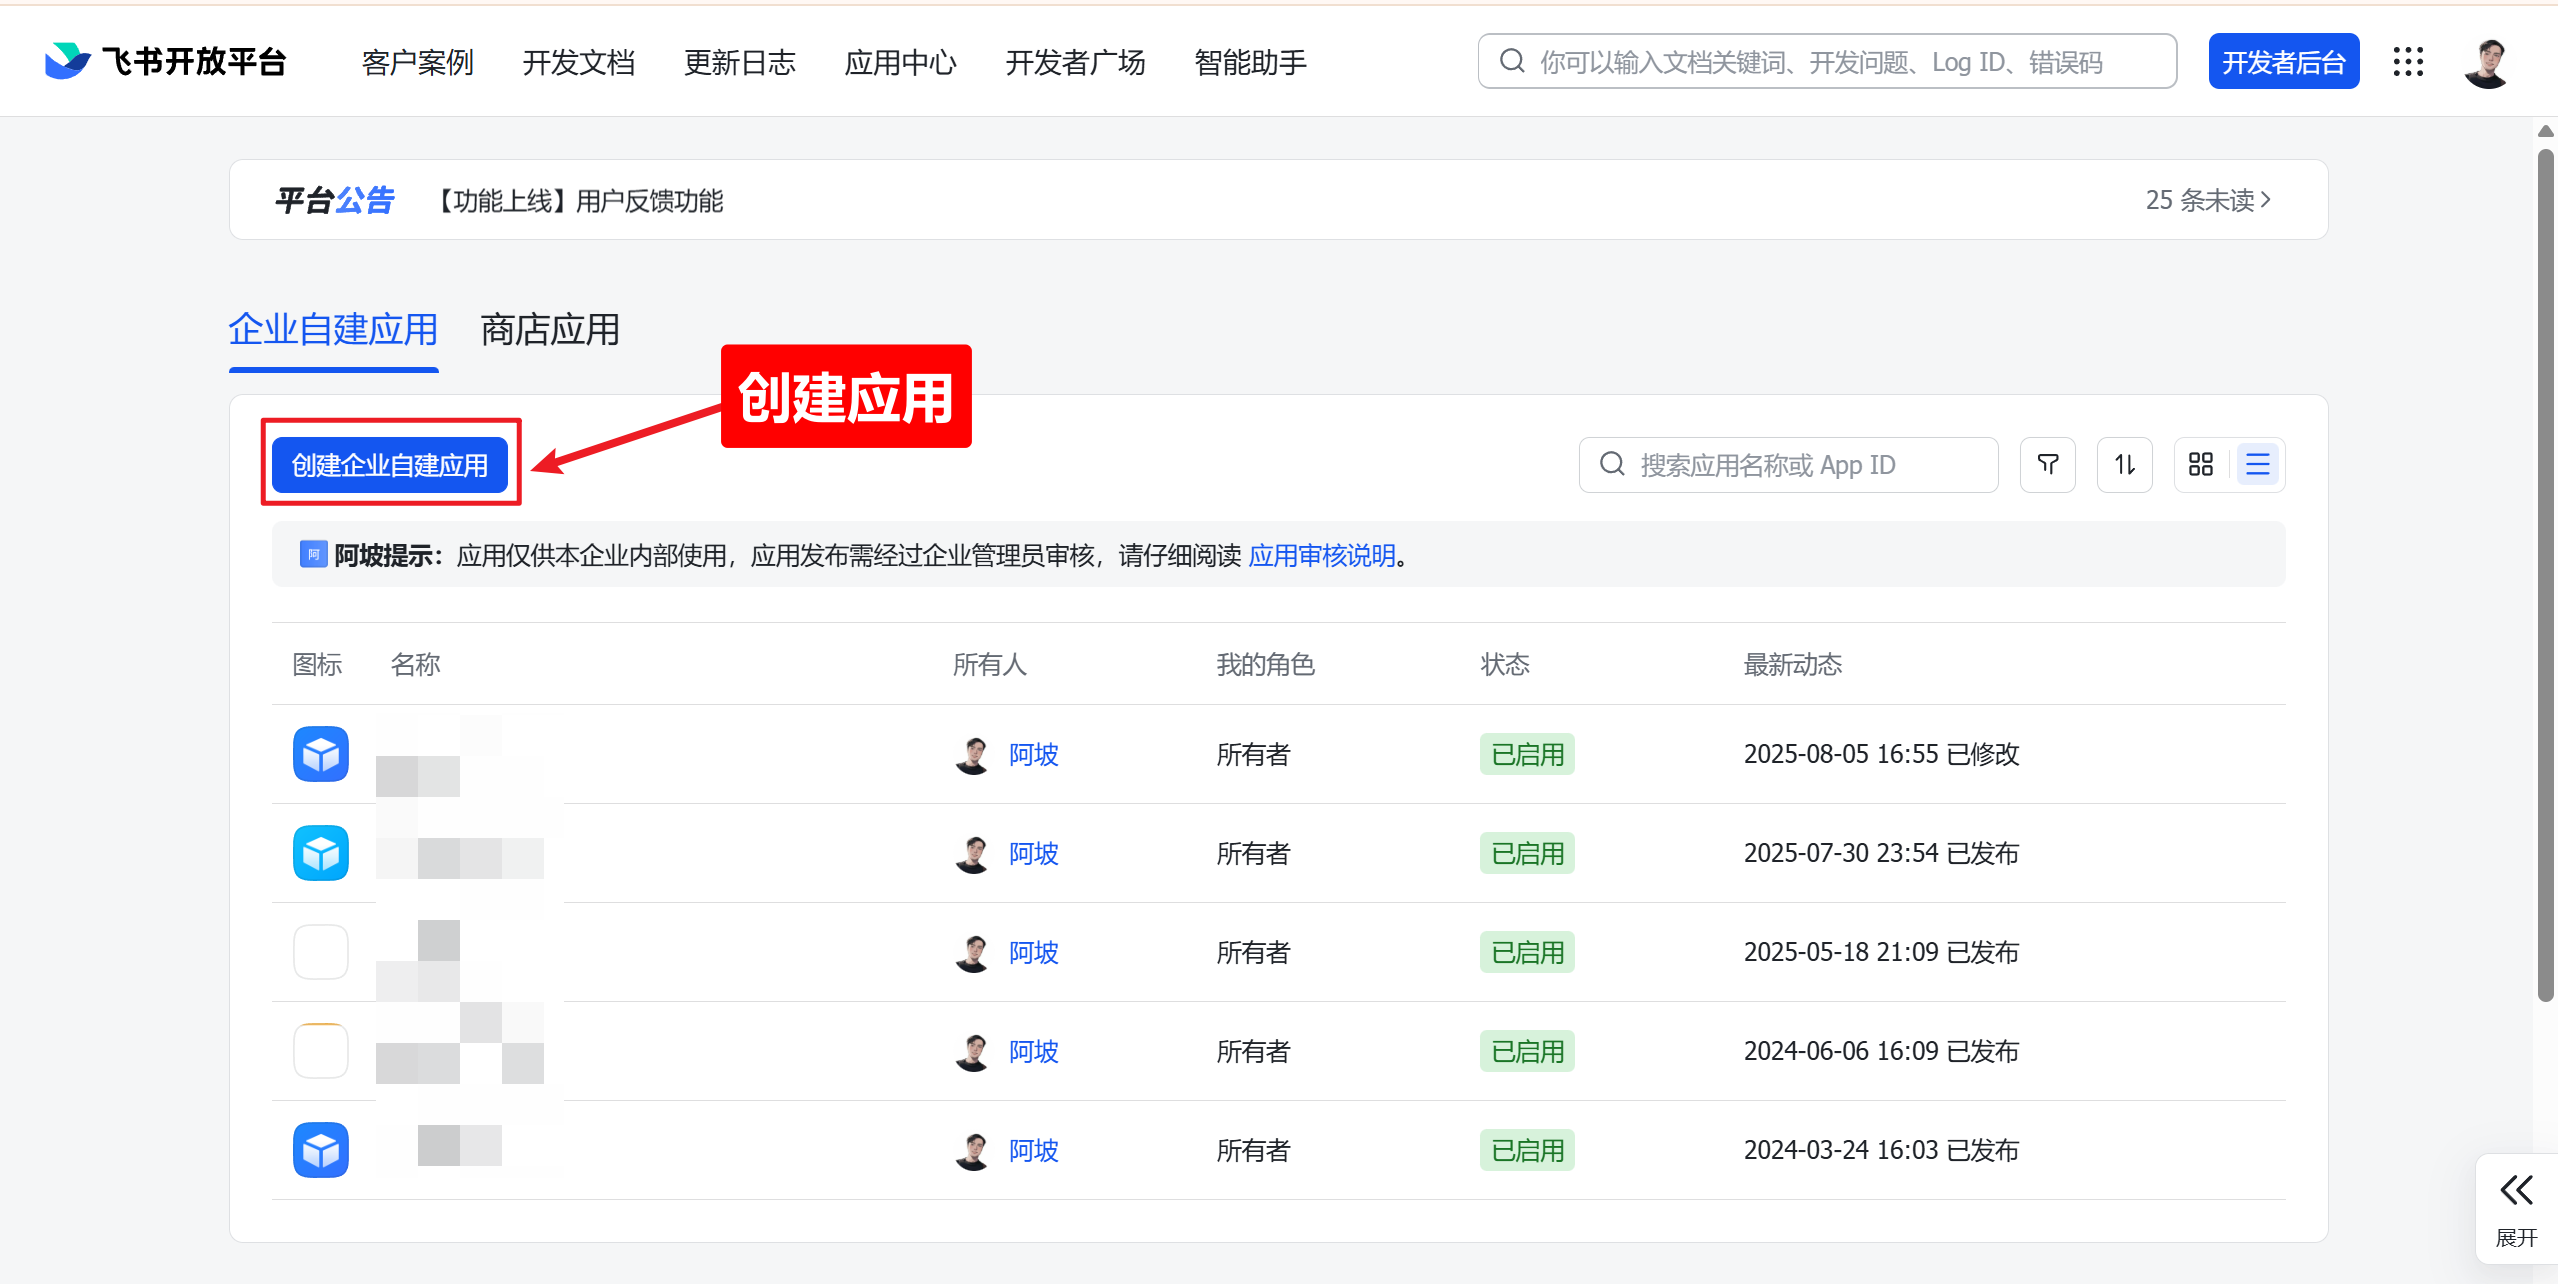
Task: Open the 开发文档 menu item
Action: (x=579, y=62)
